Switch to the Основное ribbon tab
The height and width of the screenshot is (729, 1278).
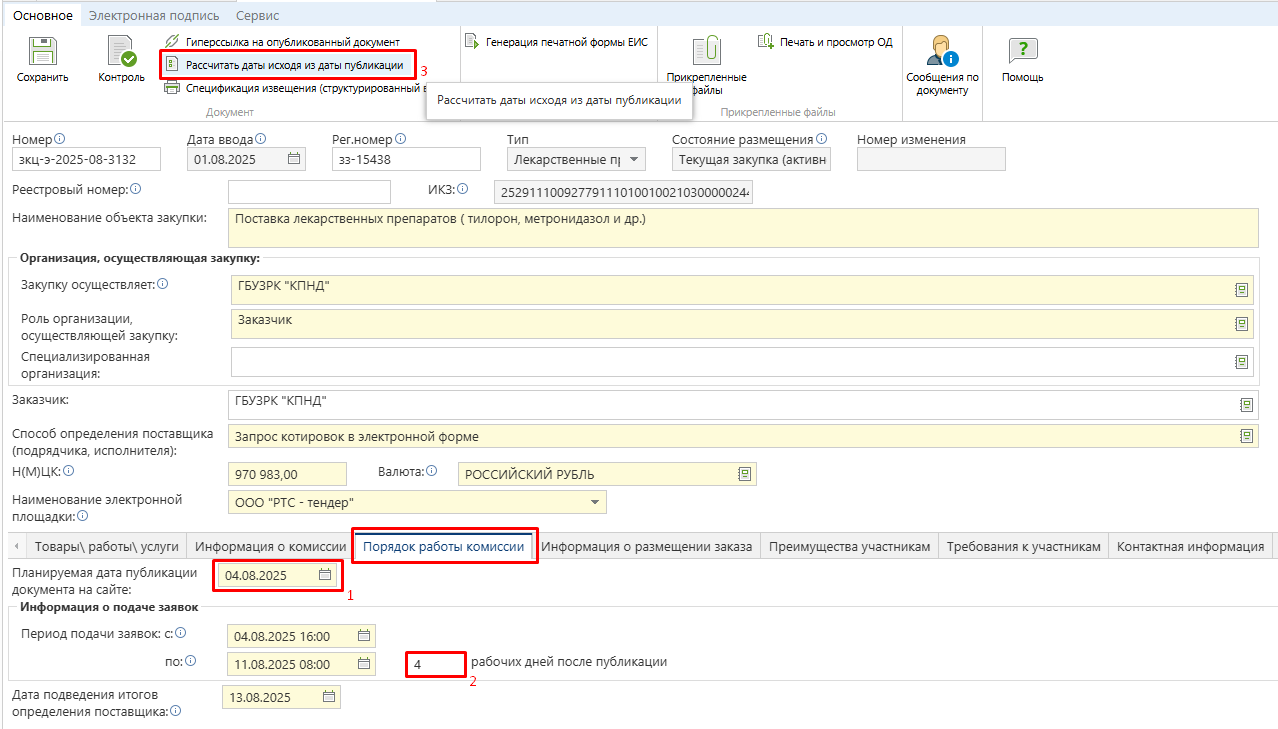[43, 15]
